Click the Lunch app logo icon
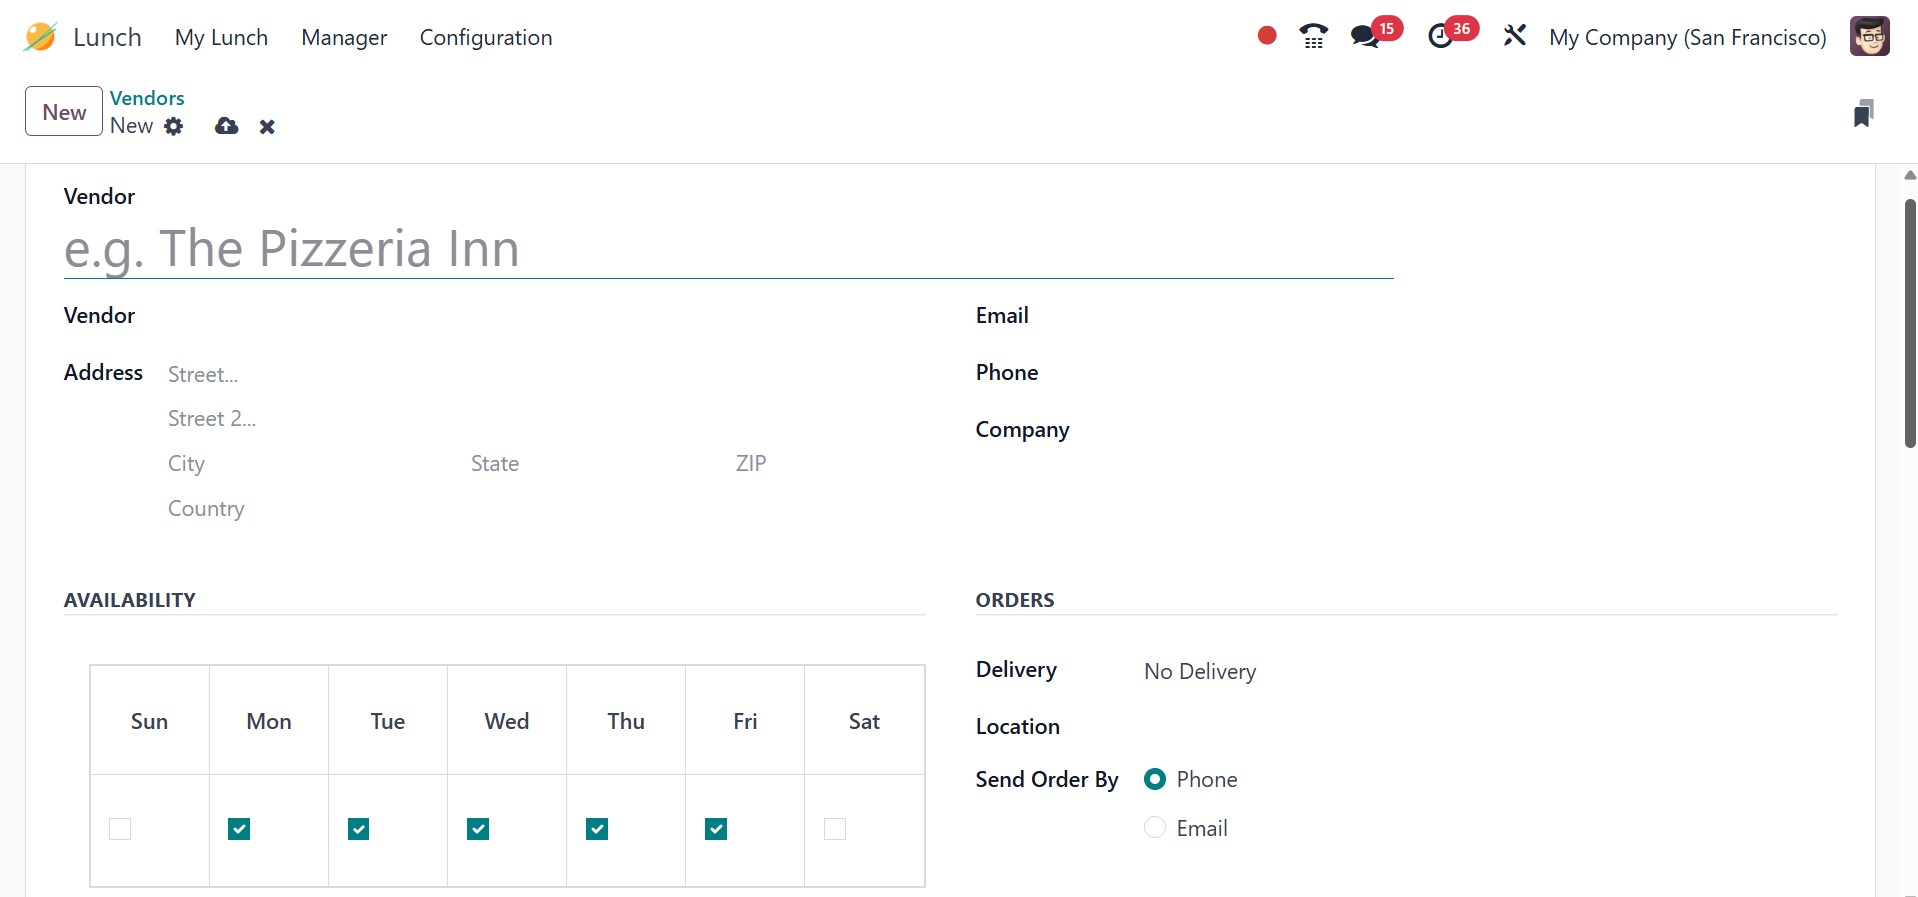Image resolution: width=1918 pixels, height=897 pixels. pyautogui.click(x=40, y=37)
